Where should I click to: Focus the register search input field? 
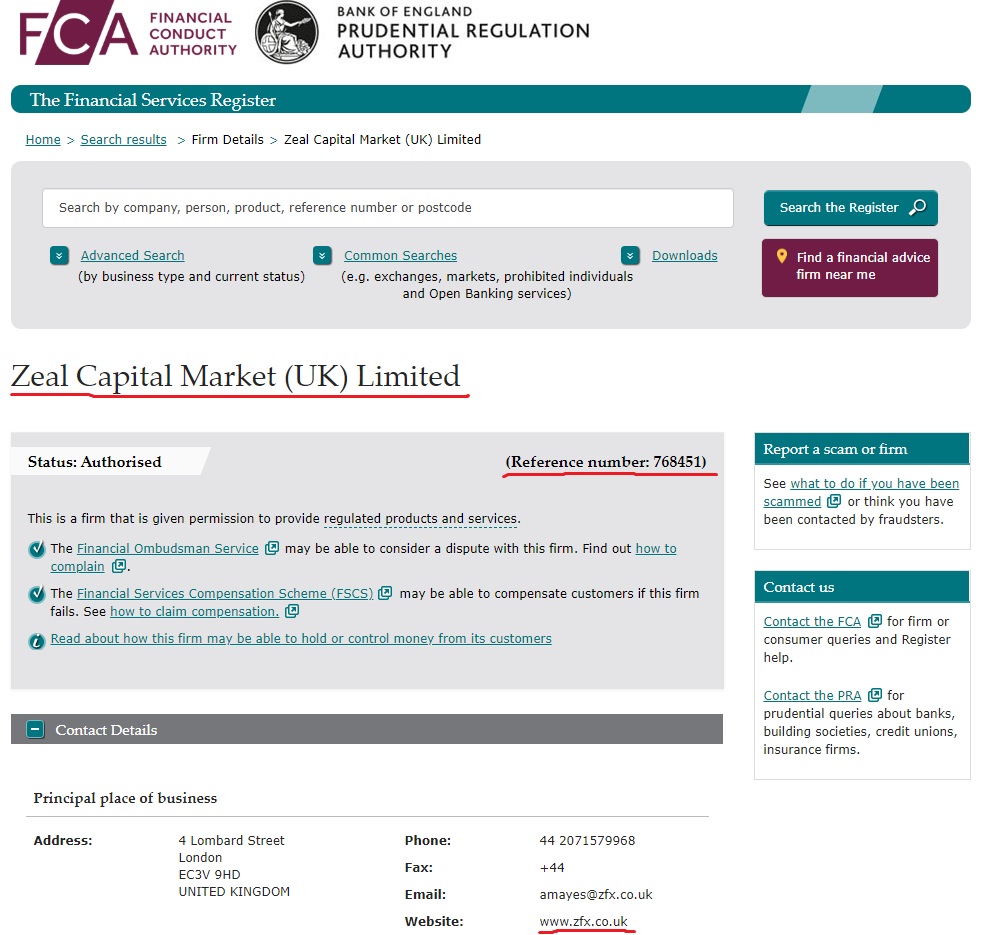pos(387,208)
